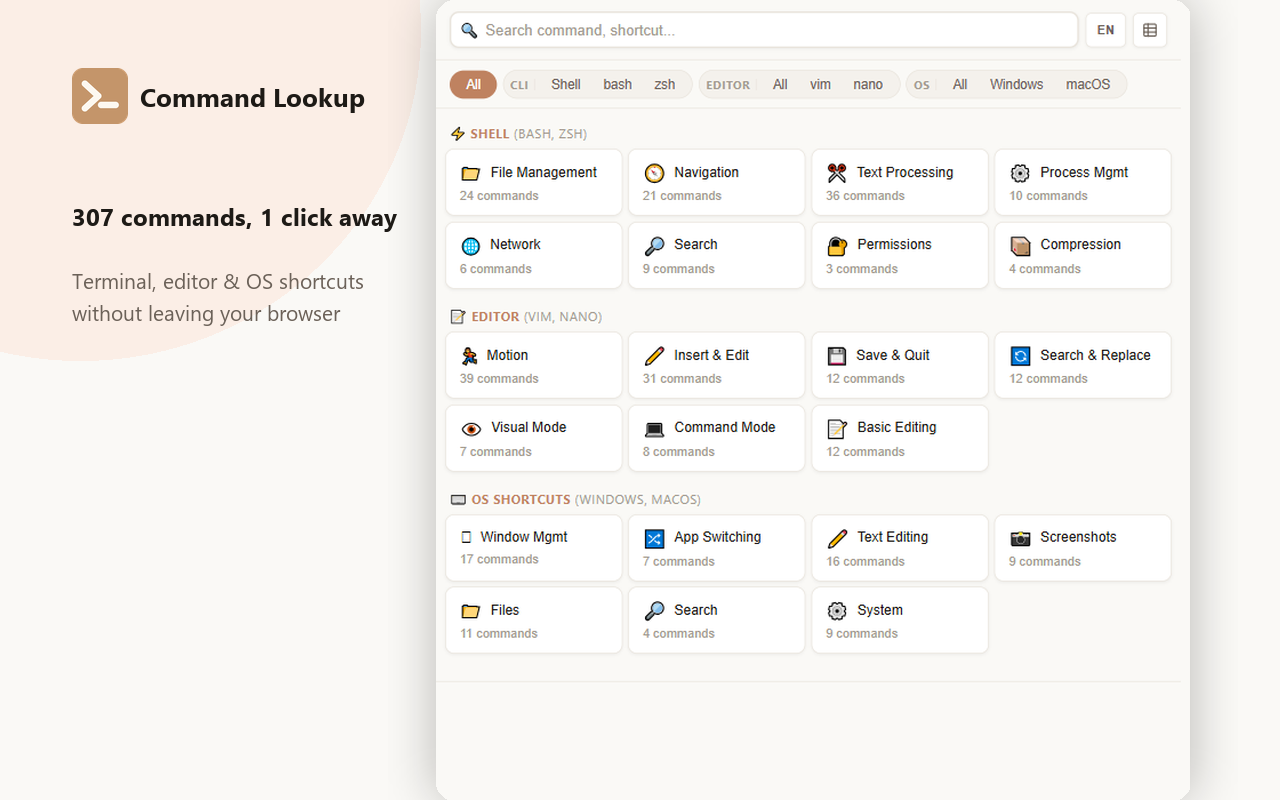
Task: Click the refresh-arrows icon on Search & Replace
Action: point(1020,356)
